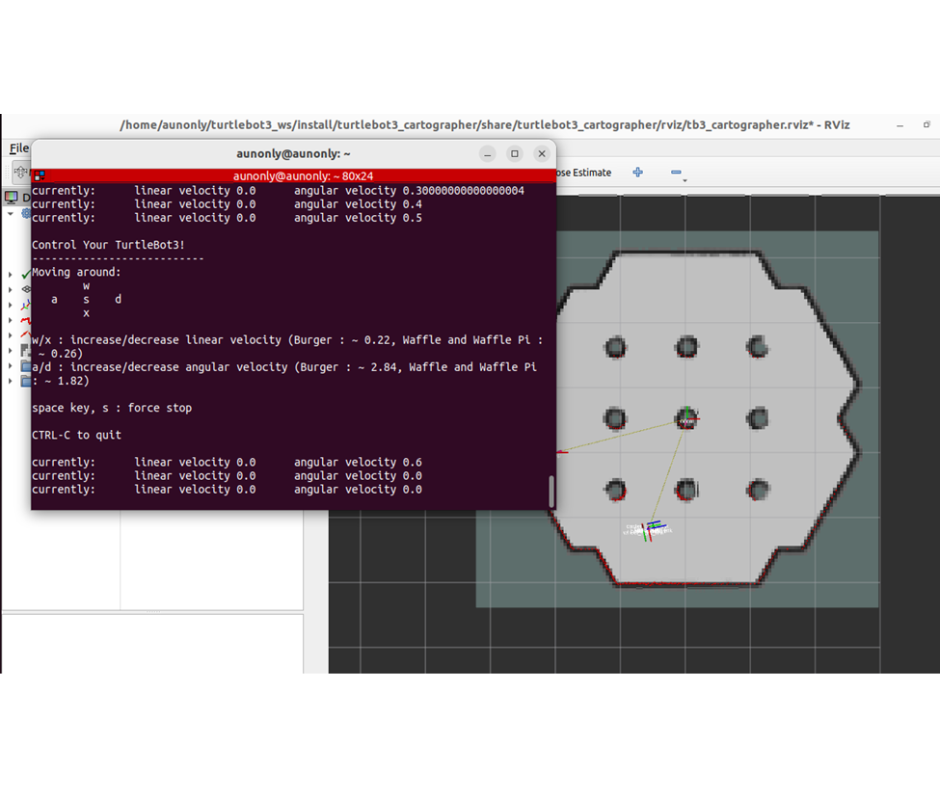Expand the display row with green checkmark
Screen dimensions: 940x788
pyautogui.click(x=11, y=274)
